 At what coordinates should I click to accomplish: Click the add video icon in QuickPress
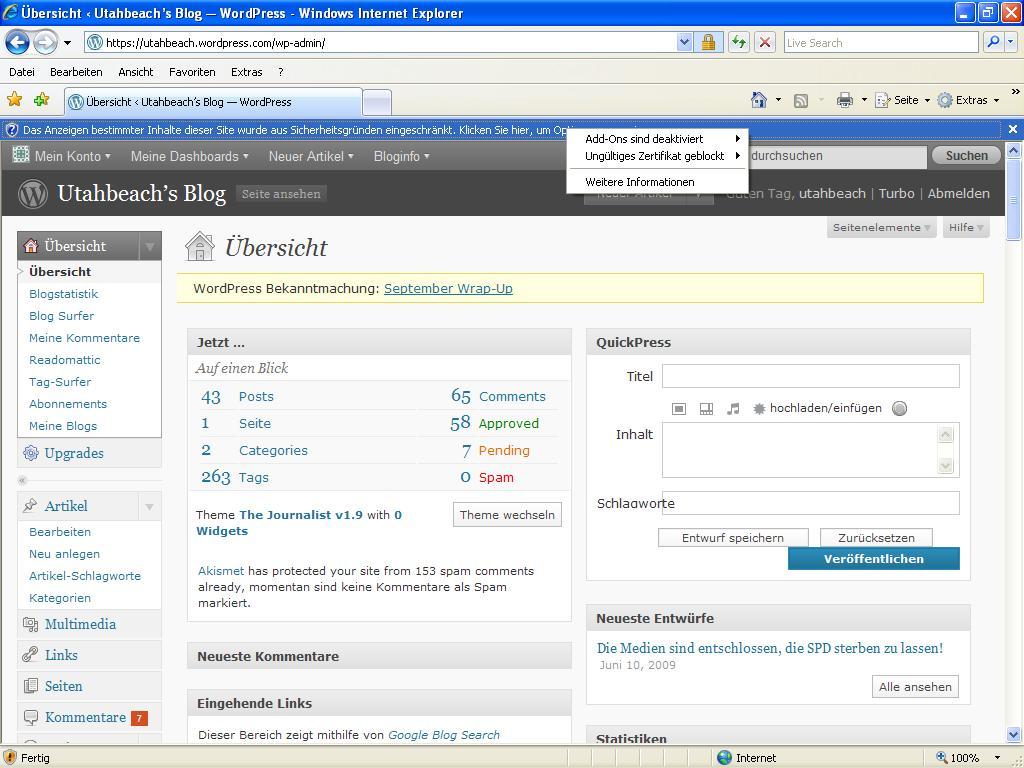(x=706, y=409)
